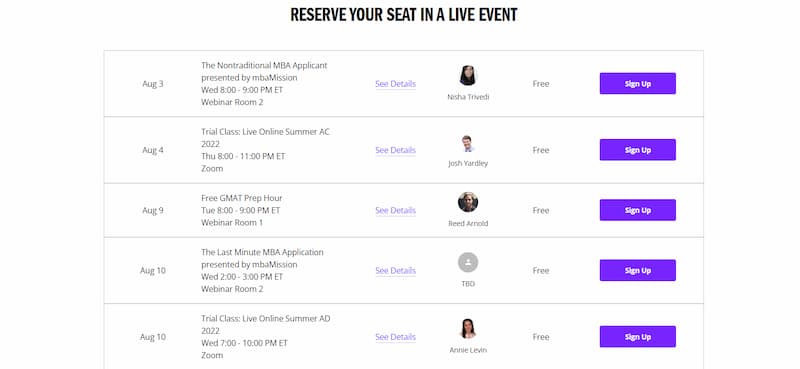Select the Reed Arnold name label
This screenshot has height=369, width=800.
(x=468, y=224)
